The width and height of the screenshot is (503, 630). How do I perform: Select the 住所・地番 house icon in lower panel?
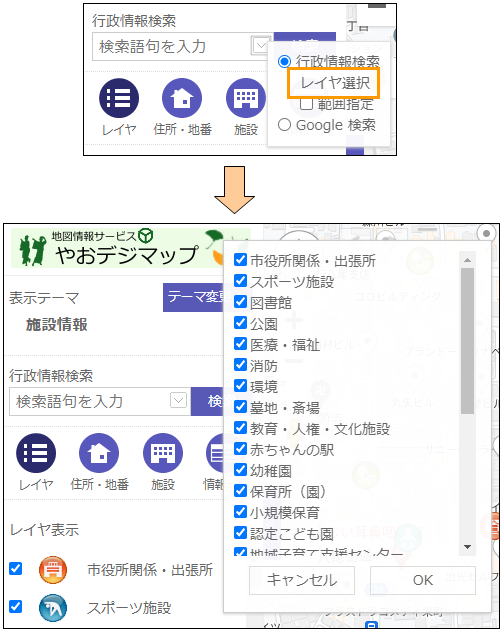[x=99, y=453]
